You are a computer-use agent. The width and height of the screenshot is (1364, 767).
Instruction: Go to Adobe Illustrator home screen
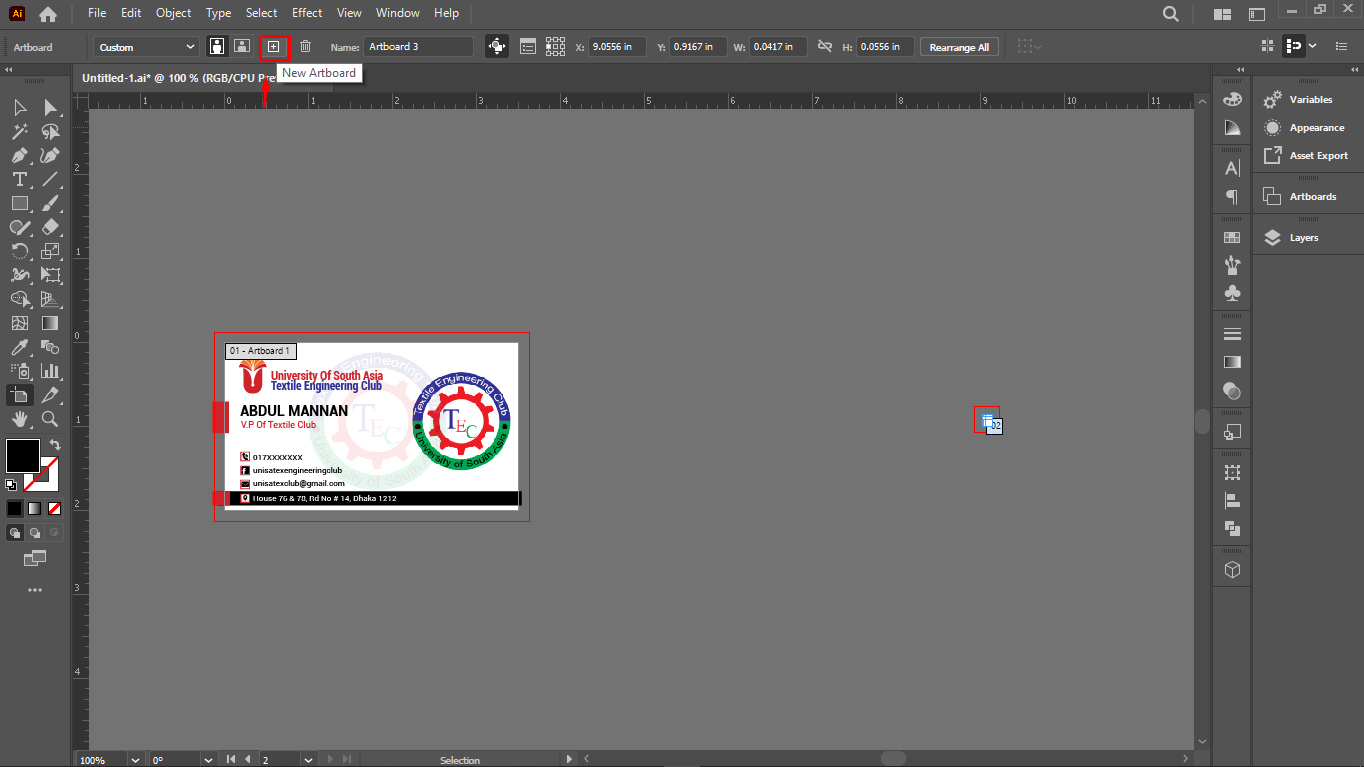[48, 14]
